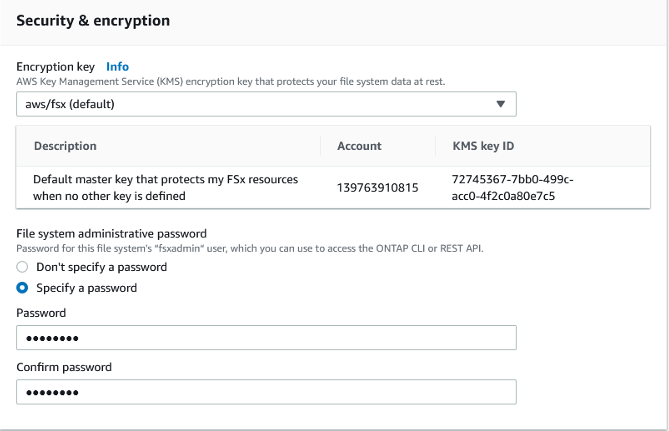This screenshot has height=431, width=669.
Task: Select the Description column header
Action: pos(65,146)
